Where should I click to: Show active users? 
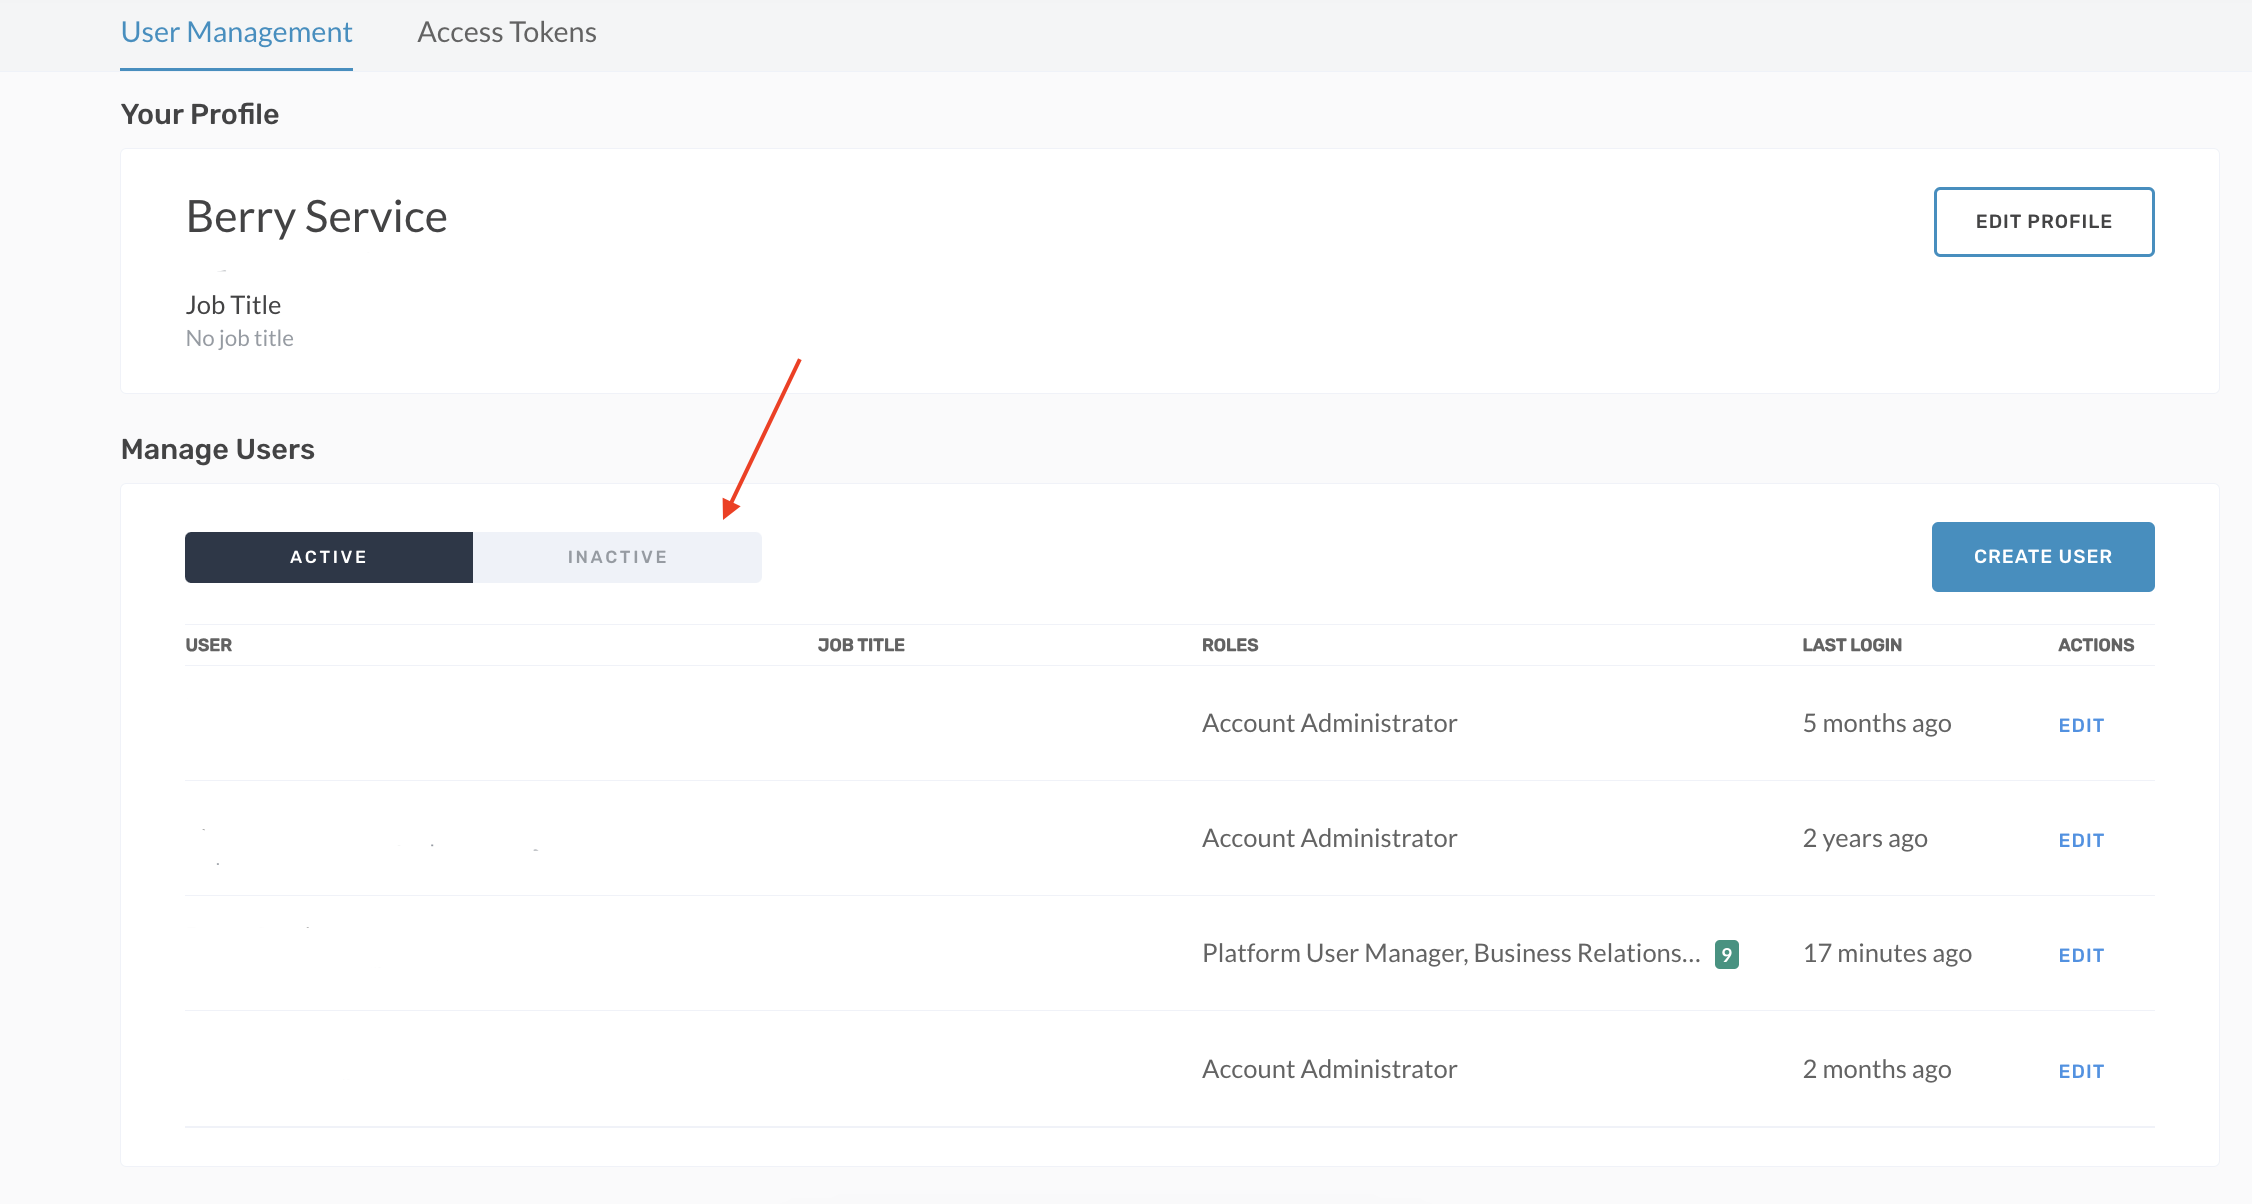328,556
